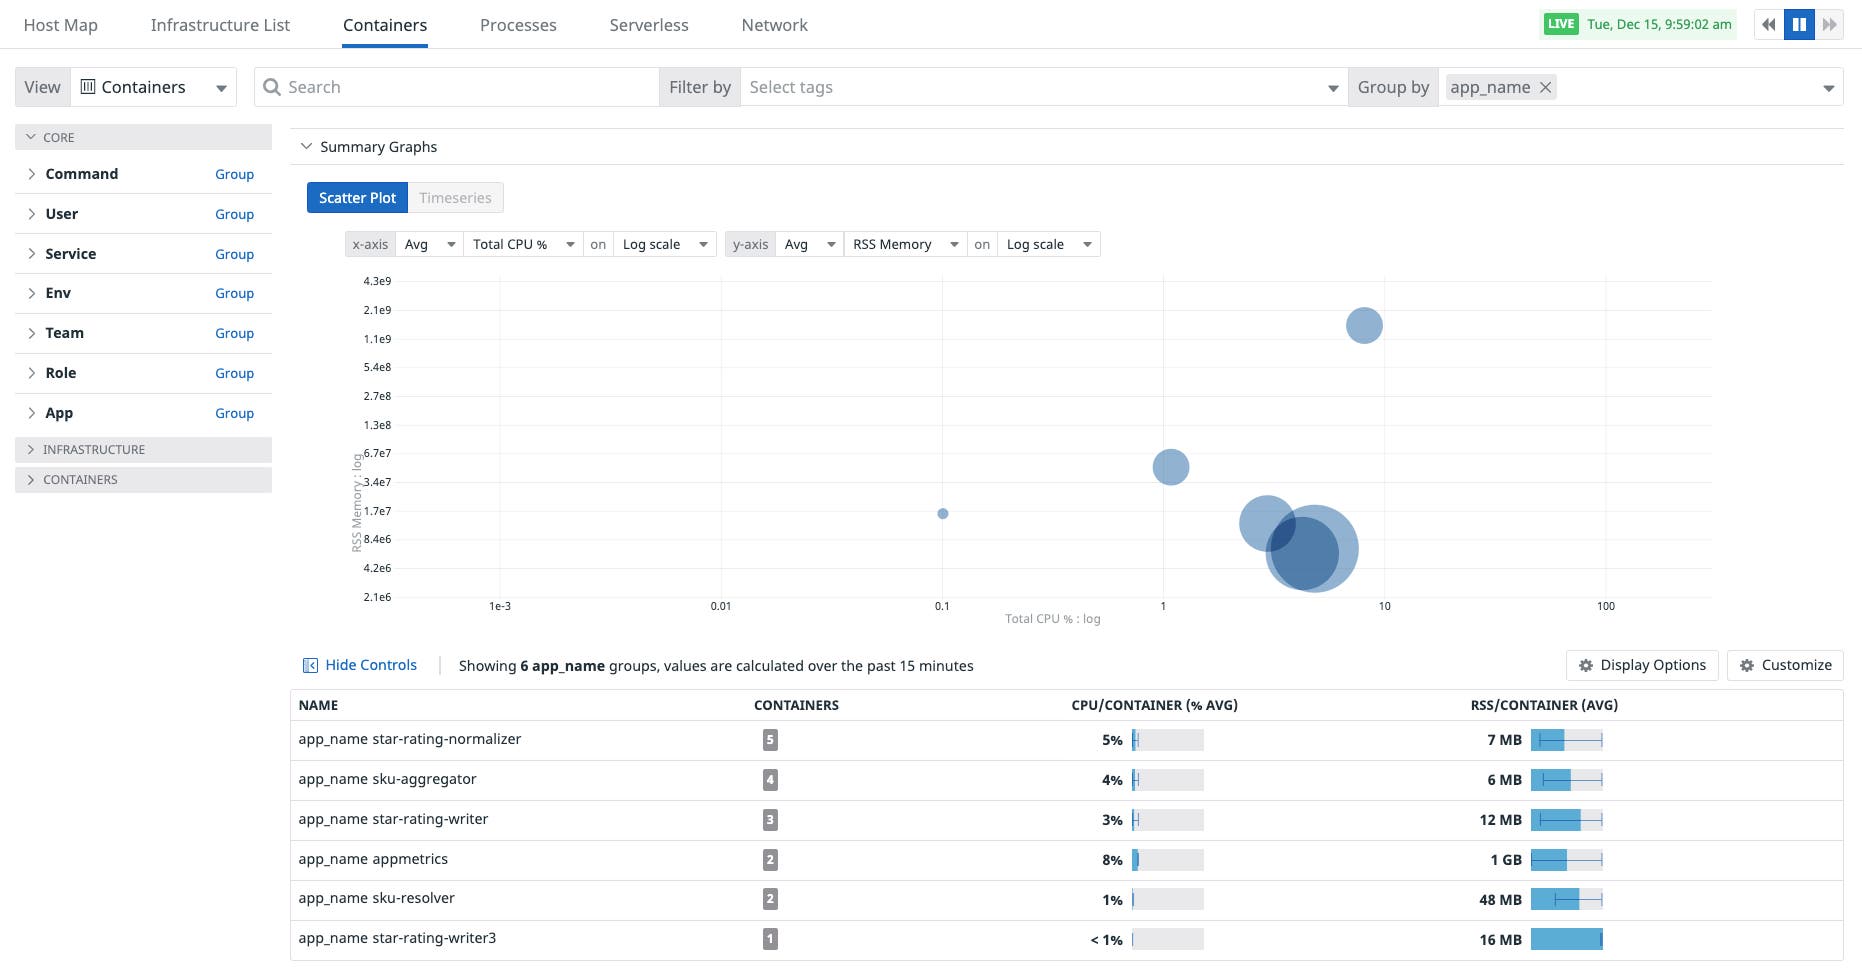
Task: Open the x-axis Total CPU % dropdown
Action: [x=523, y=245]
